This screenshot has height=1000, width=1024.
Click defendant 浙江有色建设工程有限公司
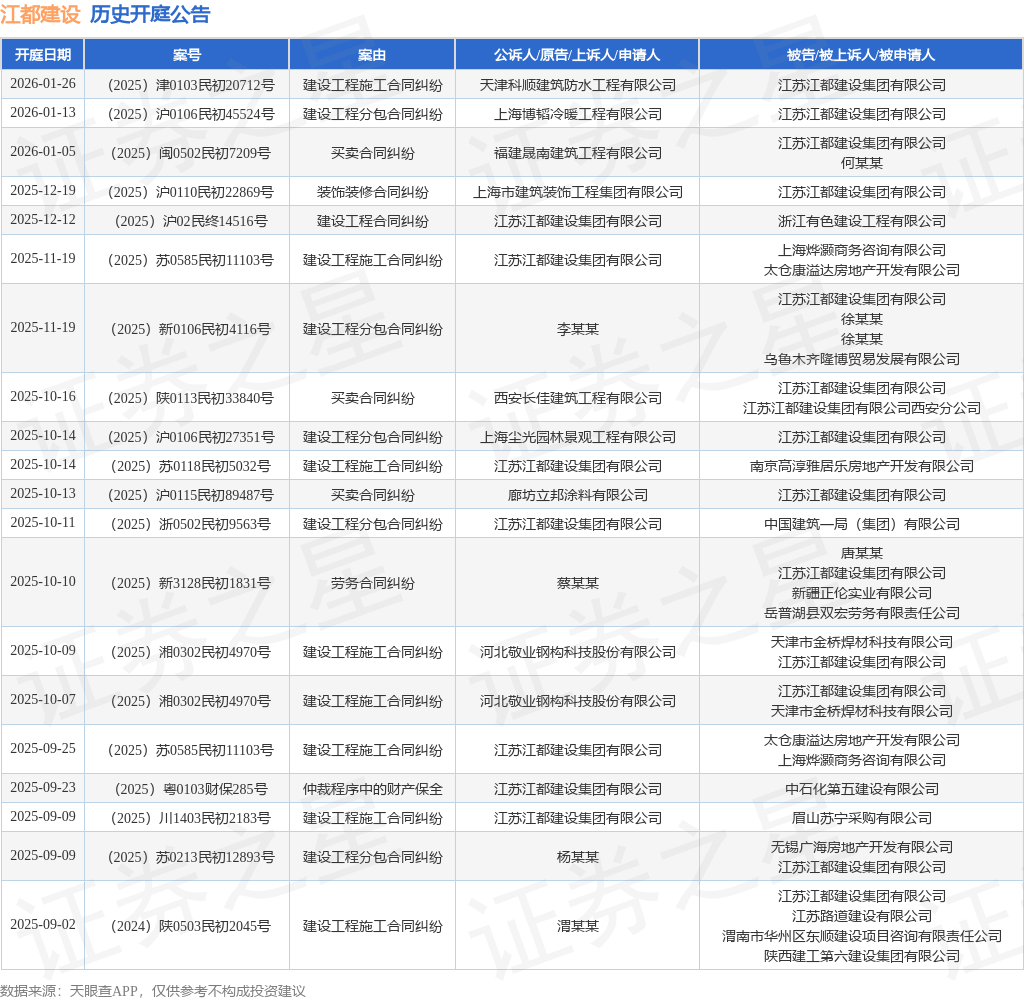861,221
